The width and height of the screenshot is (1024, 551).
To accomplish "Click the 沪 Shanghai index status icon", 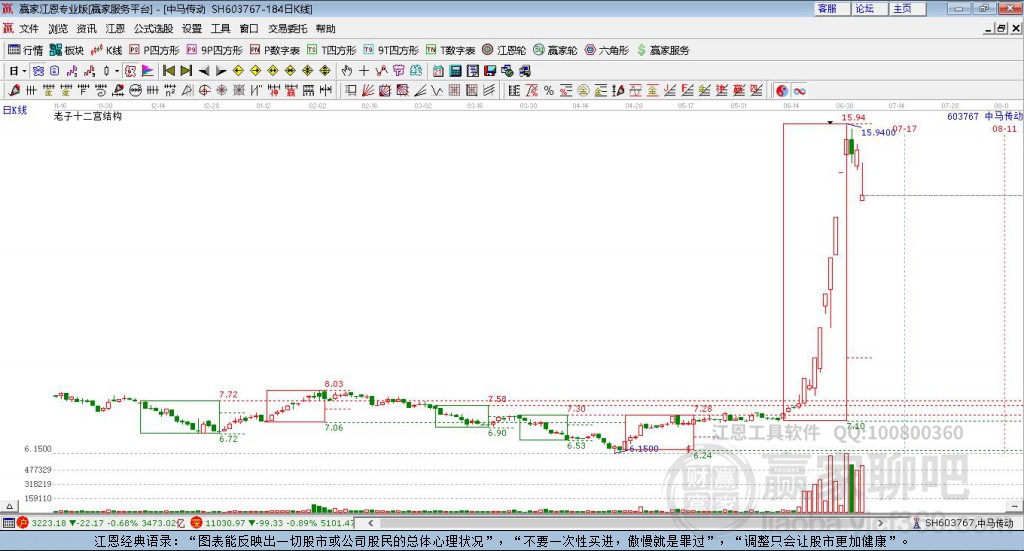I will [23, 523].
